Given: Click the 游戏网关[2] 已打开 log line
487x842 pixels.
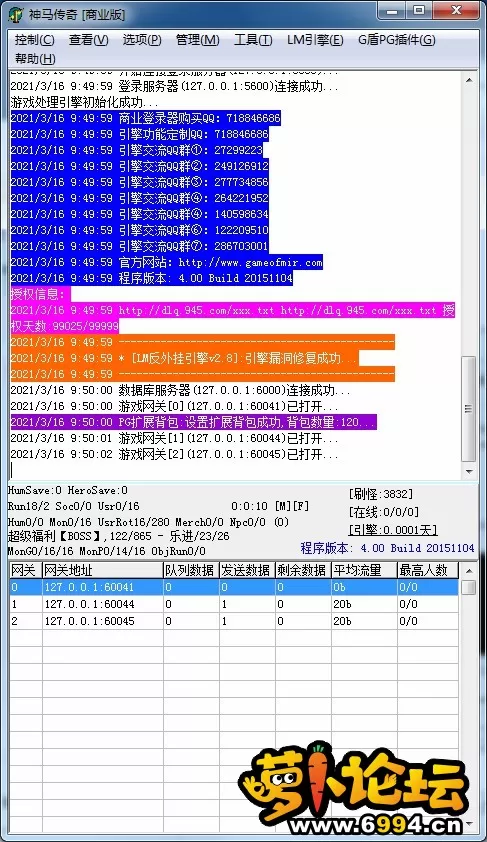Looking at the screenshot, I should click(x=175, y=454).
